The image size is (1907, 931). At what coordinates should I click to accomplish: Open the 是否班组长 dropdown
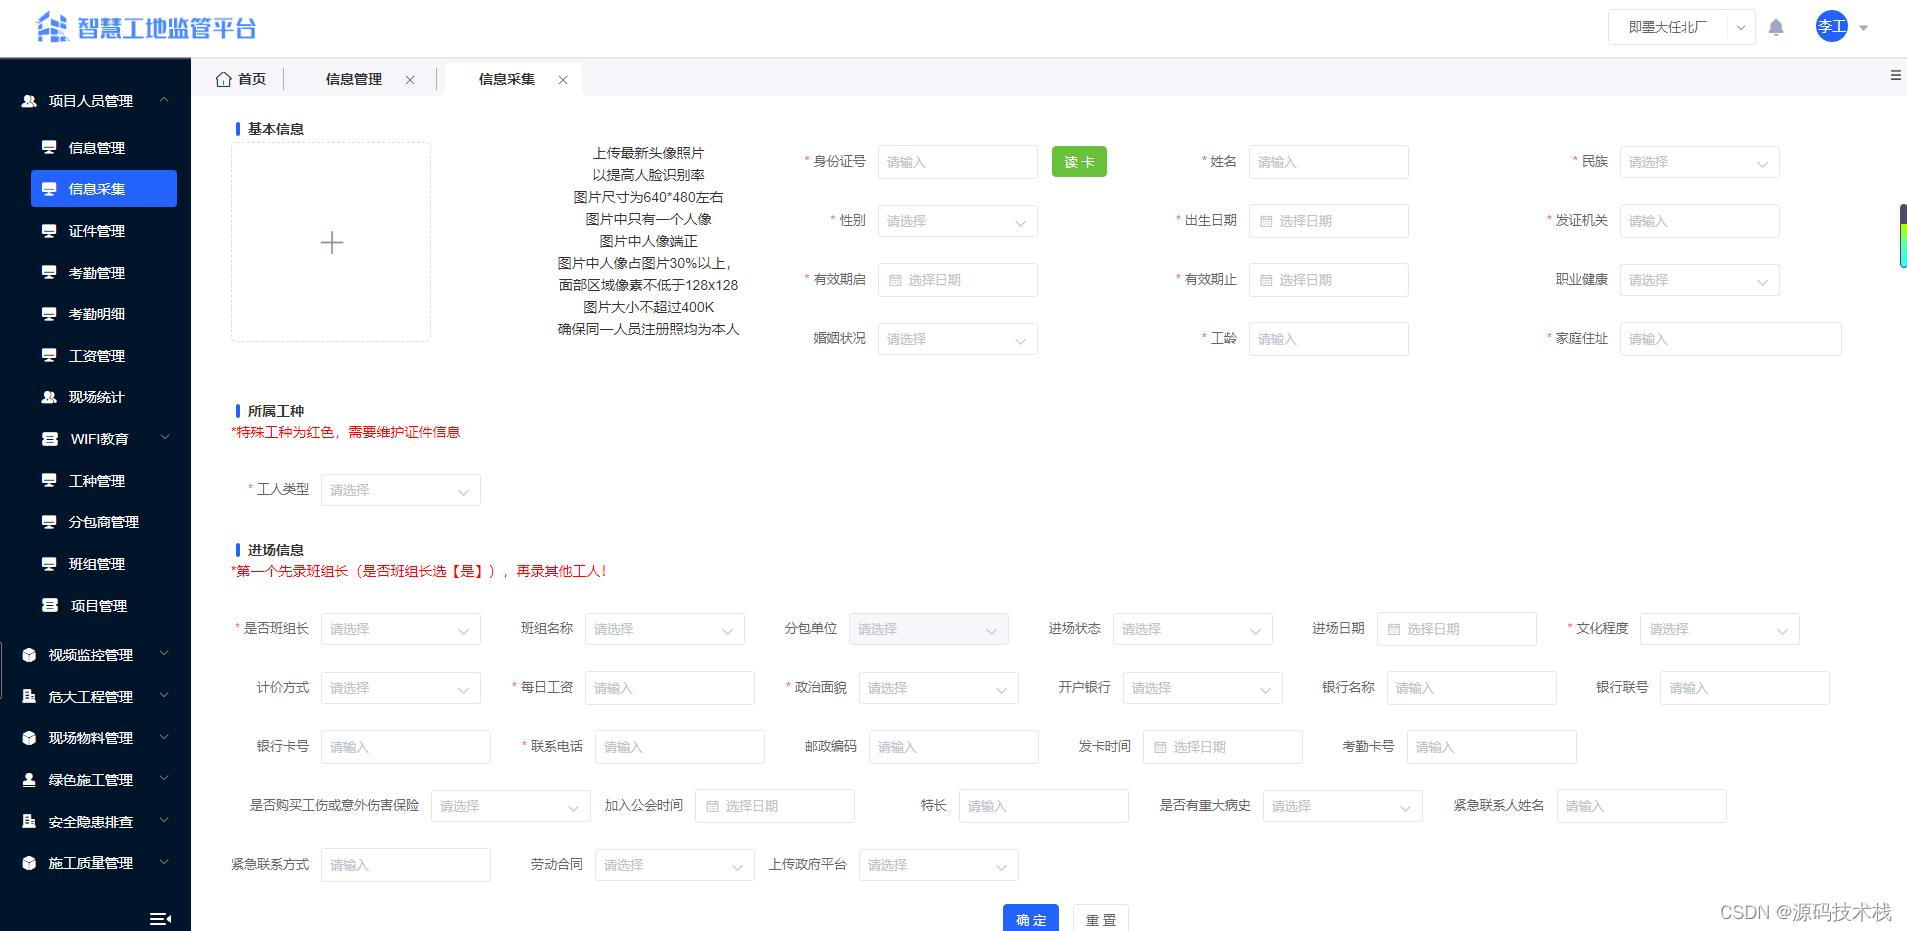(401, 629)
